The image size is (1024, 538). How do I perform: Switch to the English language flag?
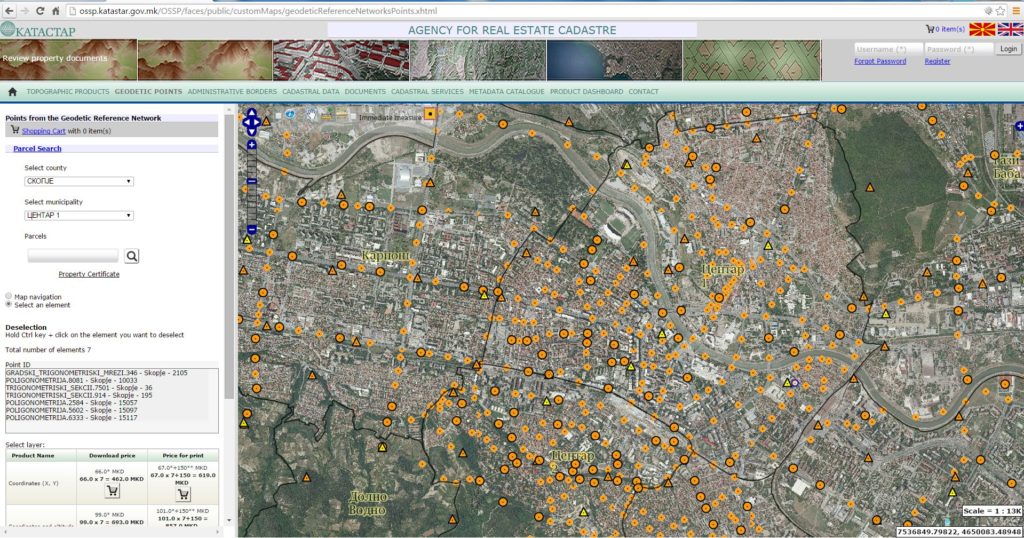point(1009,30)
